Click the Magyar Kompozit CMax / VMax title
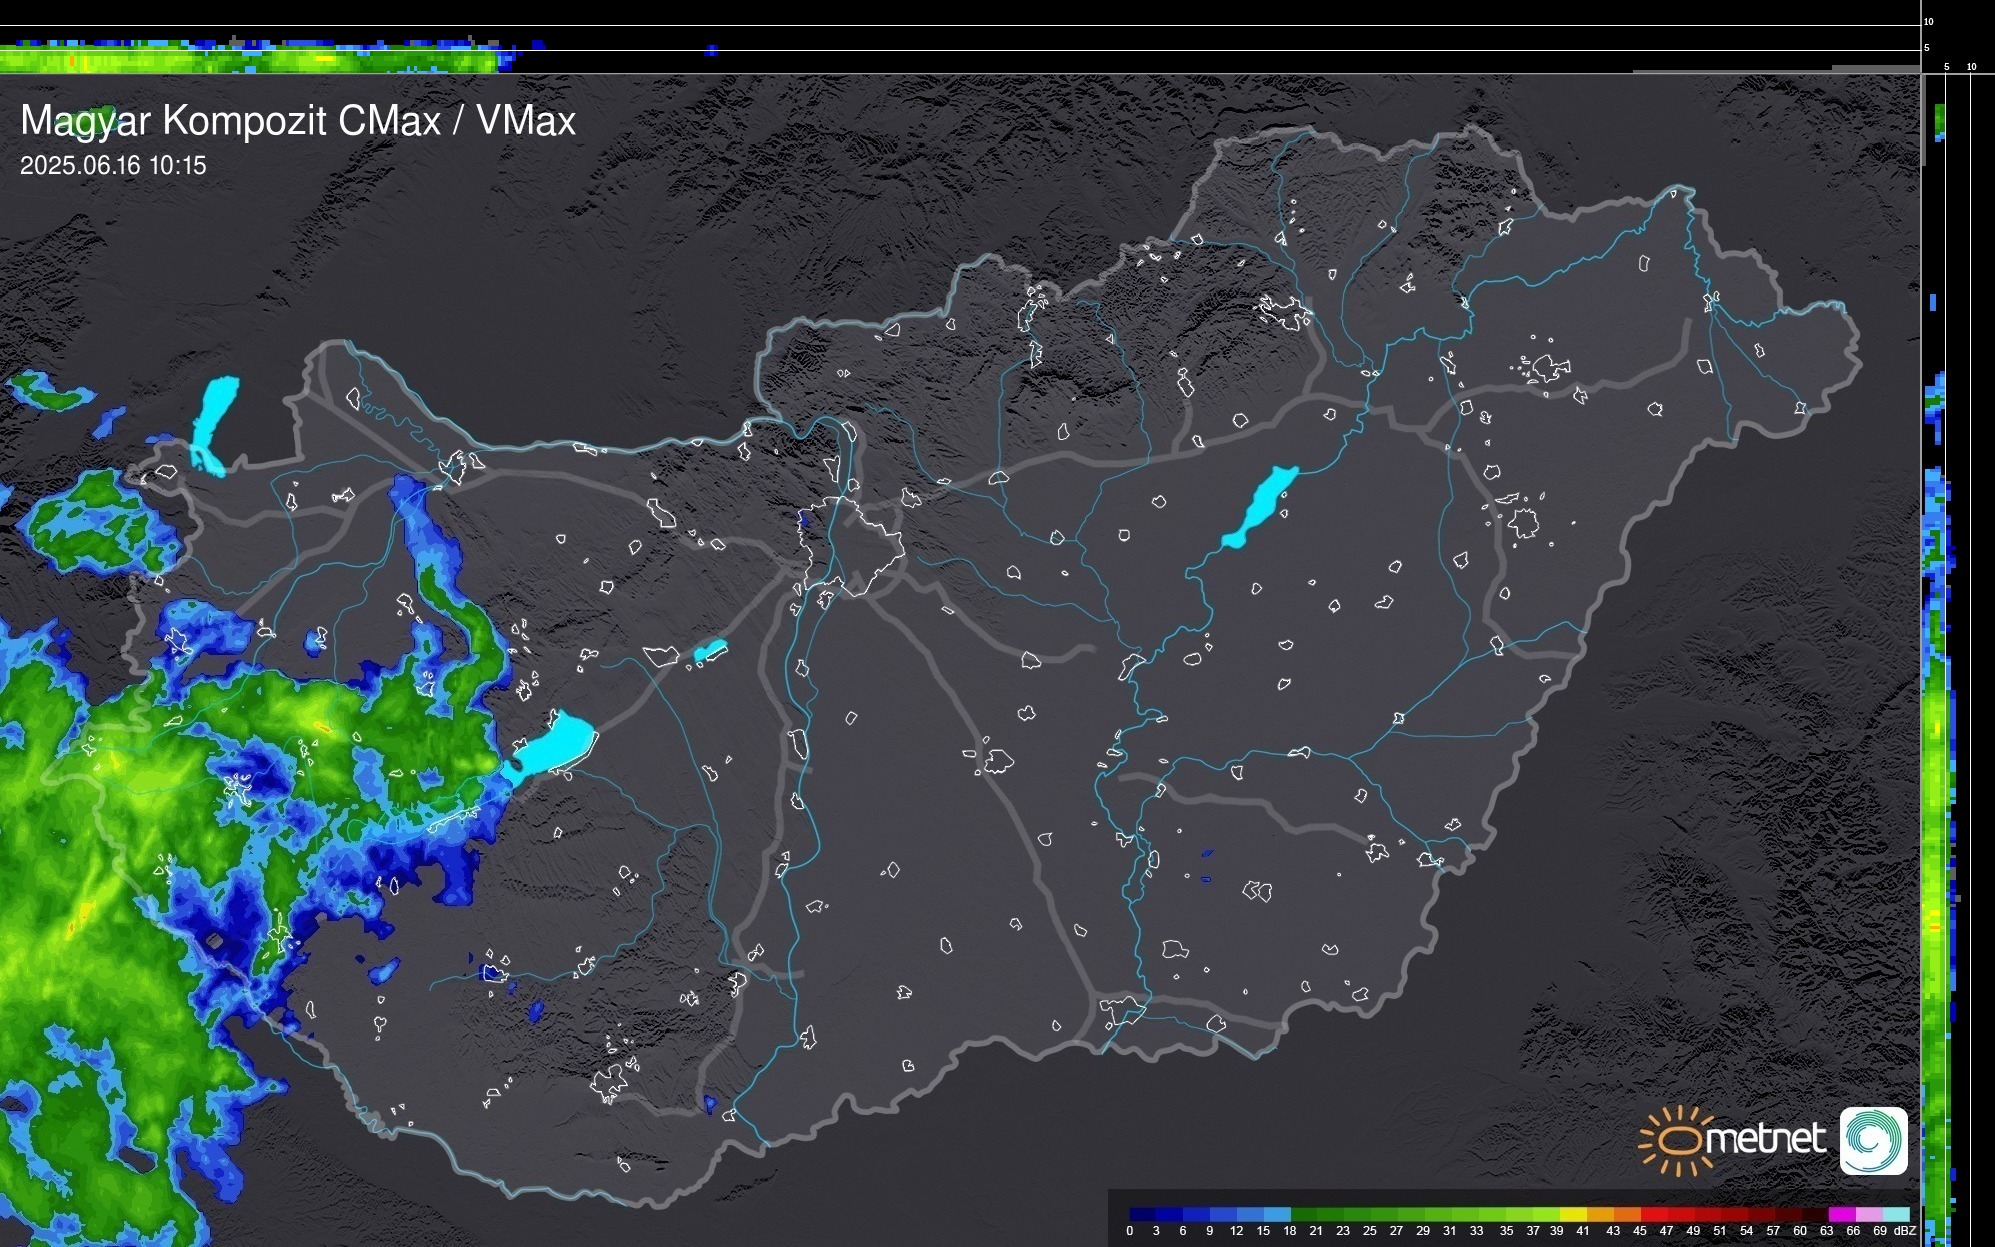This screenshot has width=1995, height=1247. 298,121
